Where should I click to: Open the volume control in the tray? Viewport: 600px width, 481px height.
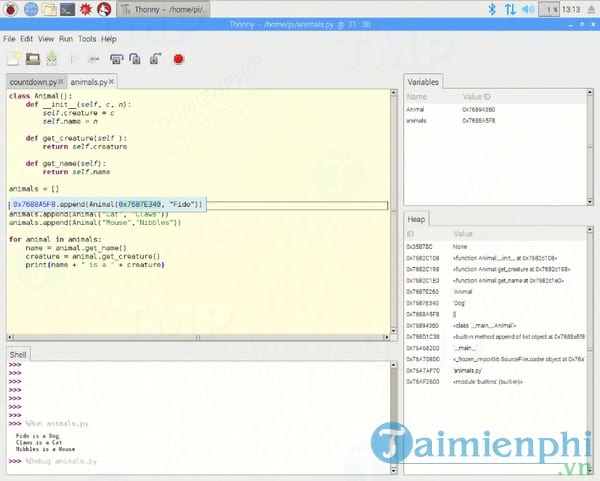[x=532, y=10]
